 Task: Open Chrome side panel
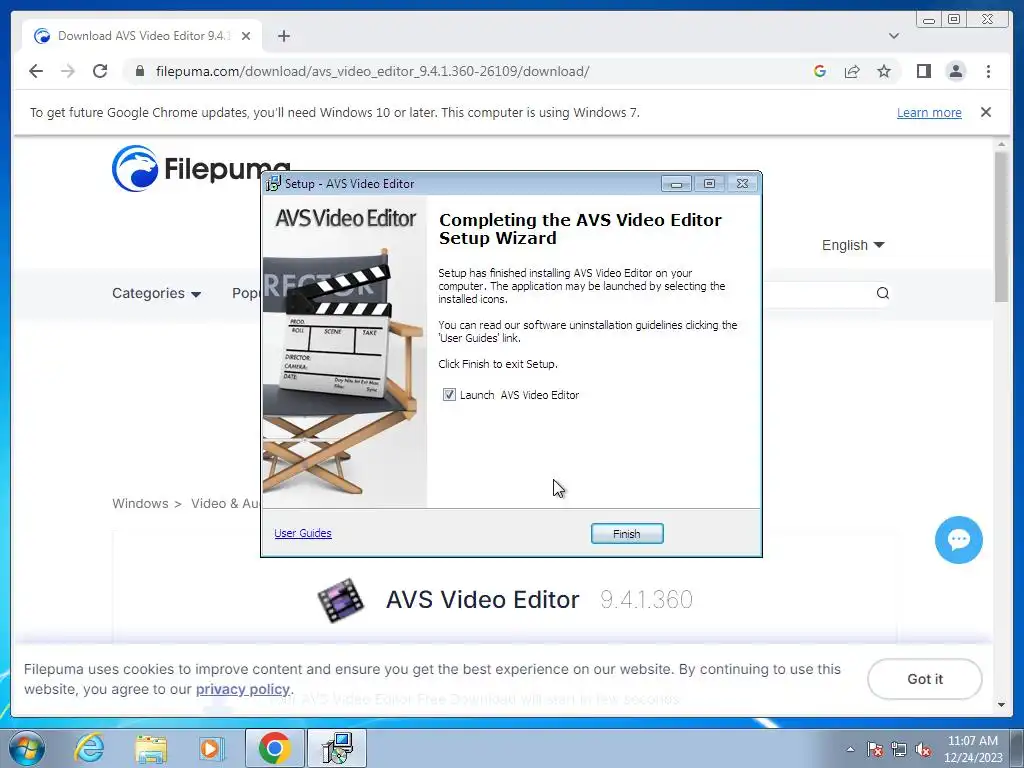pos(923,71)
